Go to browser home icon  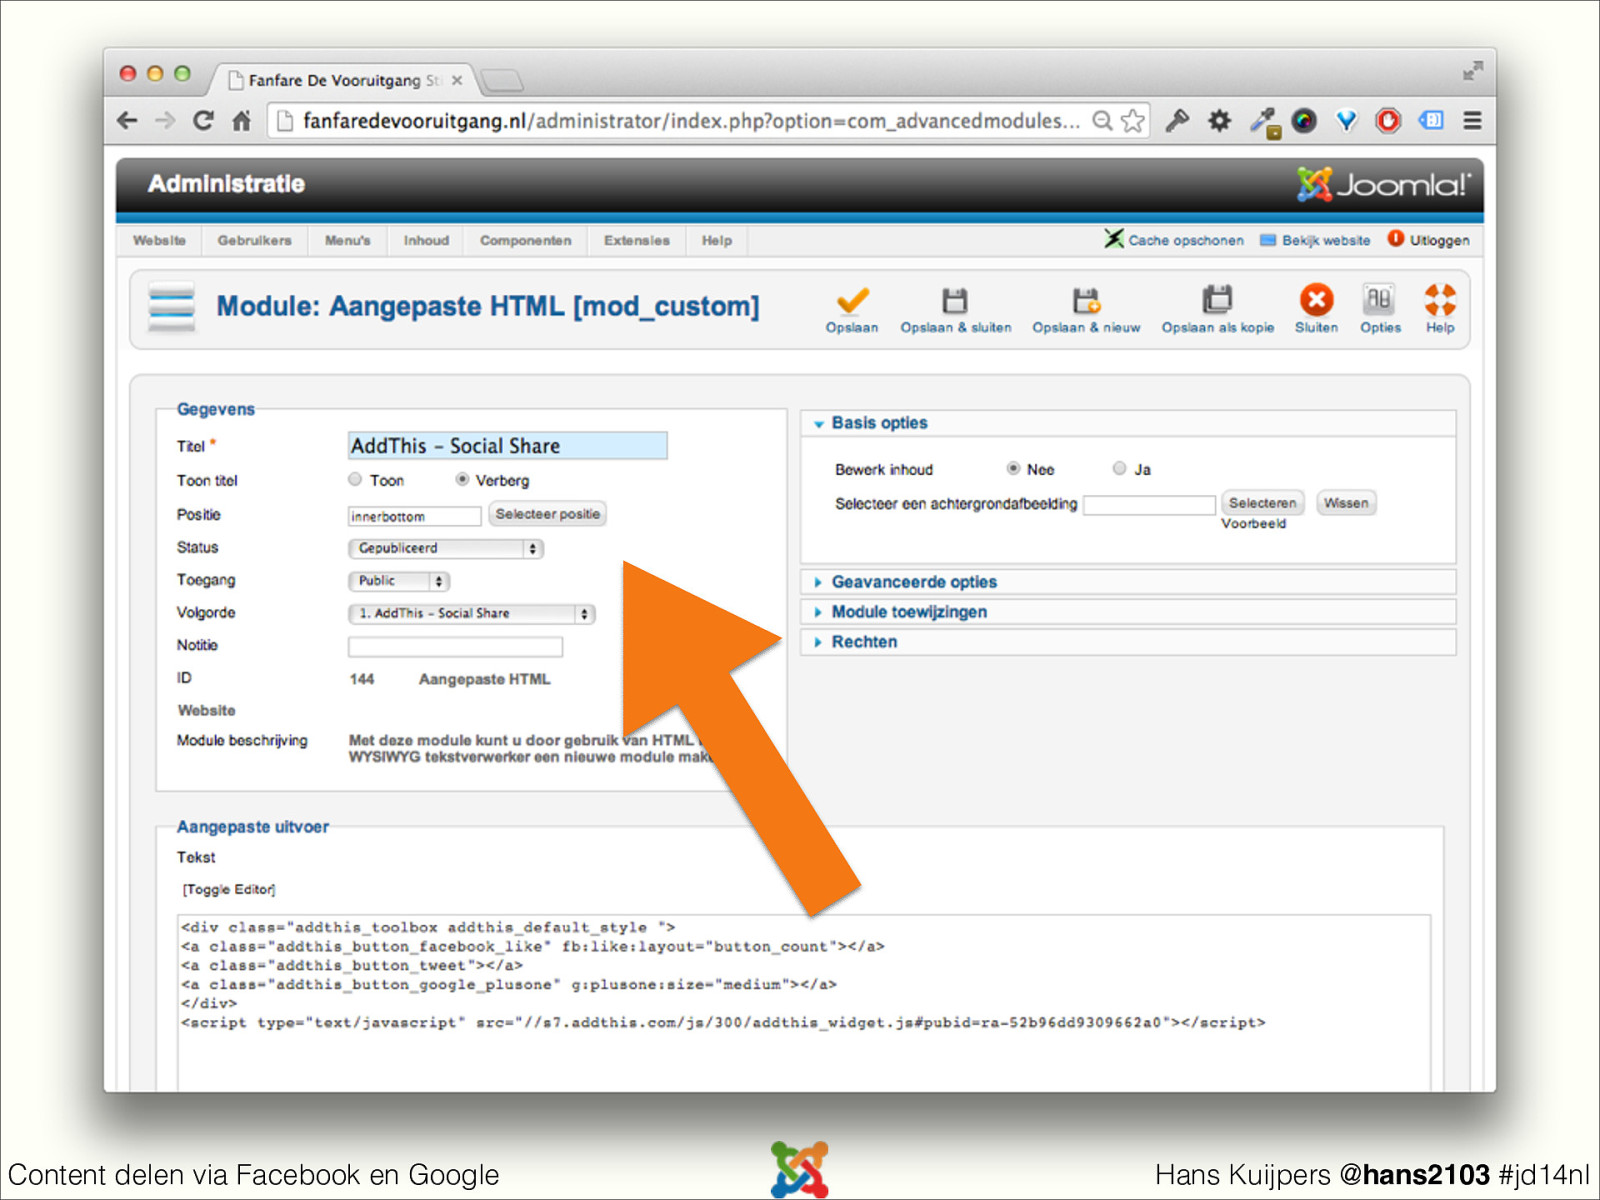click(241, 121)
